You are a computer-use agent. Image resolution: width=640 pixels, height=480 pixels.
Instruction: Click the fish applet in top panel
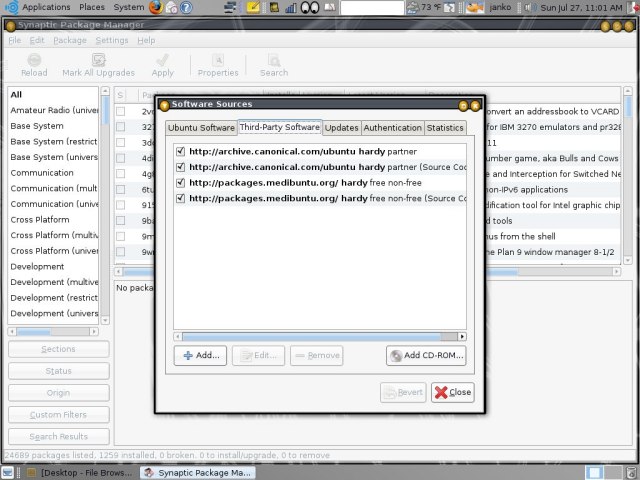click(x=475, y=7)
